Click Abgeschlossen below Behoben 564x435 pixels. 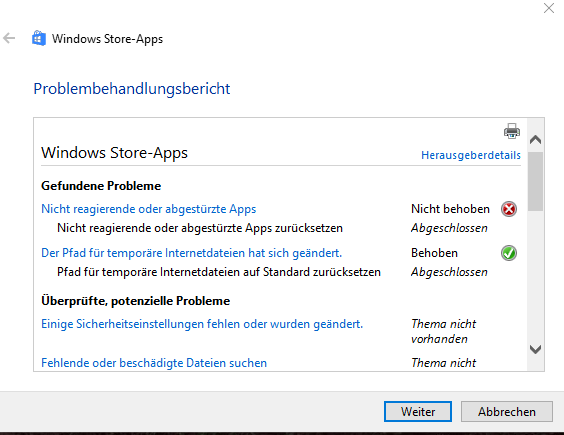click(449, 272)
